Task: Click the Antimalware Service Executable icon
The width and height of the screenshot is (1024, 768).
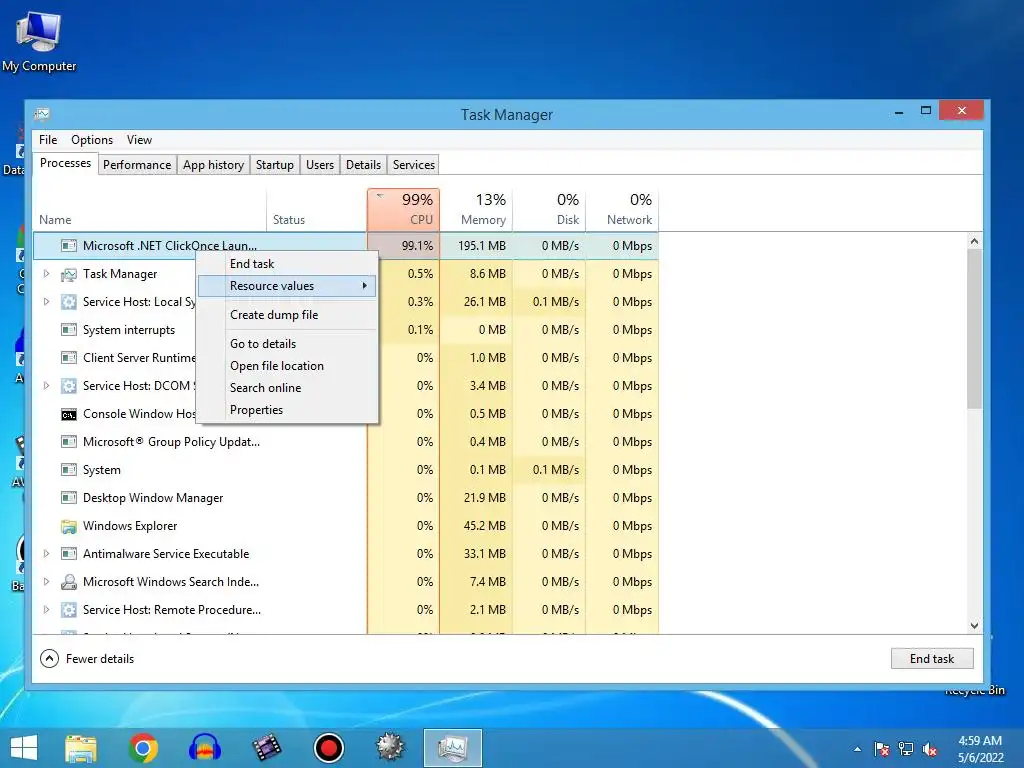Action: 69,554
